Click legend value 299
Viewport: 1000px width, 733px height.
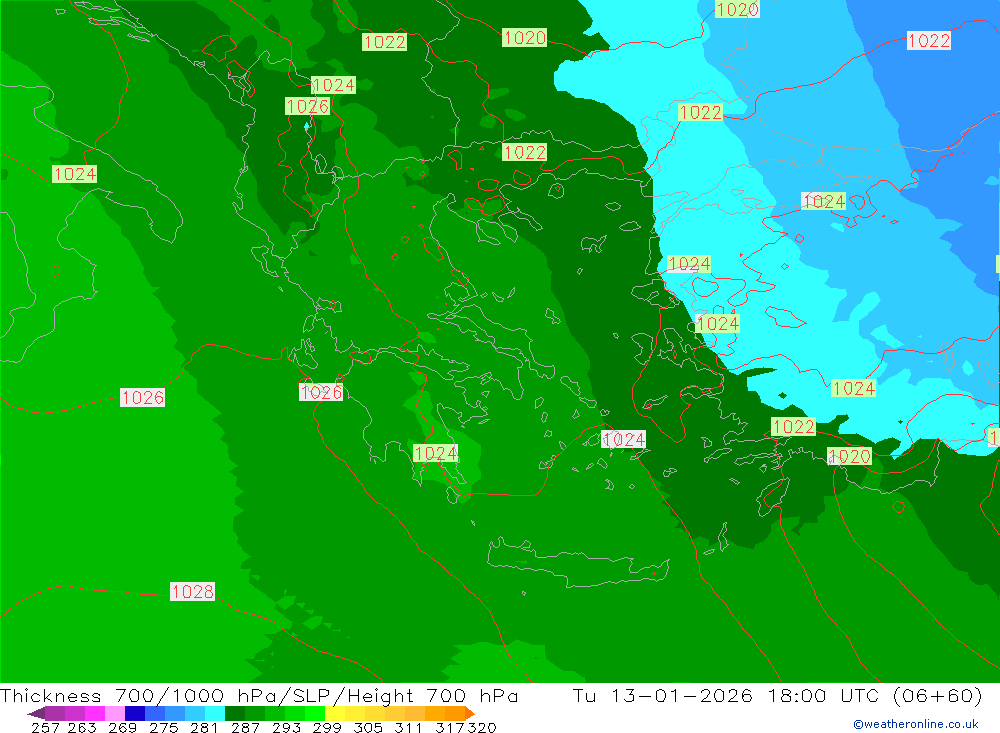pos(327,727)
